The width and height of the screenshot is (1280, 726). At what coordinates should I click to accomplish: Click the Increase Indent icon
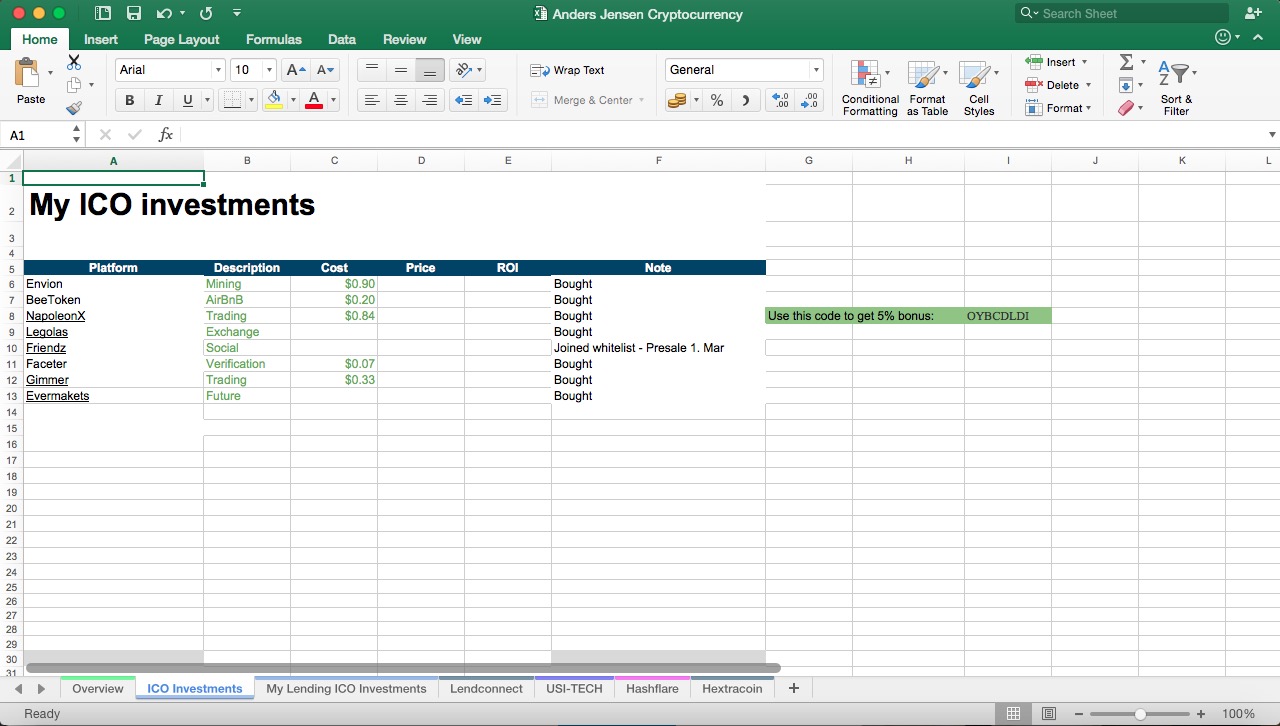point(493,100)
